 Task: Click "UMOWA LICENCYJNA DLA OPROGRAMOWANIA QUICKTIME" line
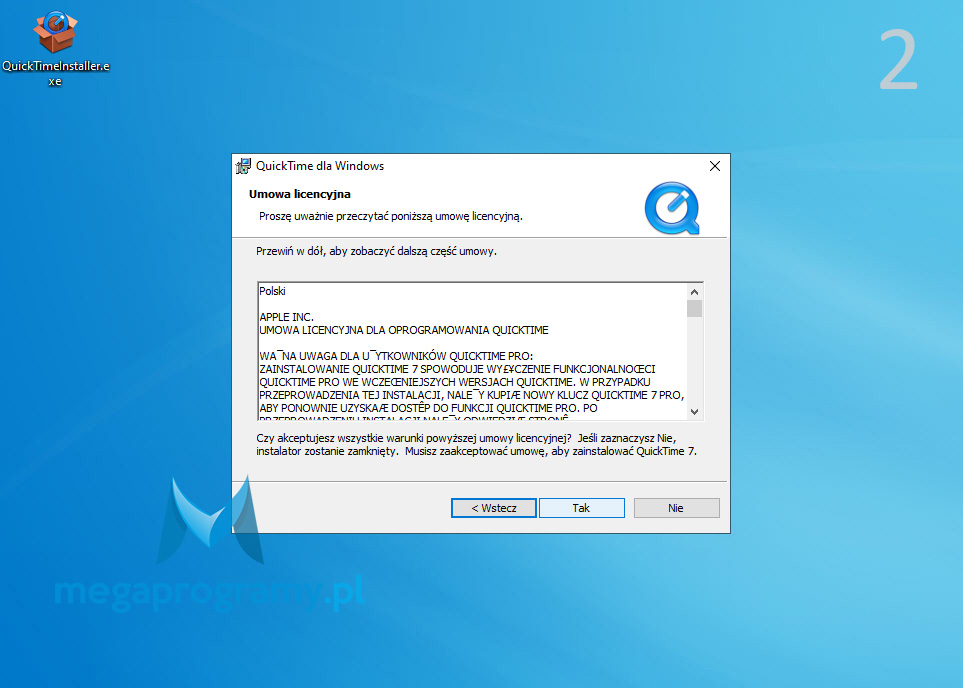(x=404, y=330)
